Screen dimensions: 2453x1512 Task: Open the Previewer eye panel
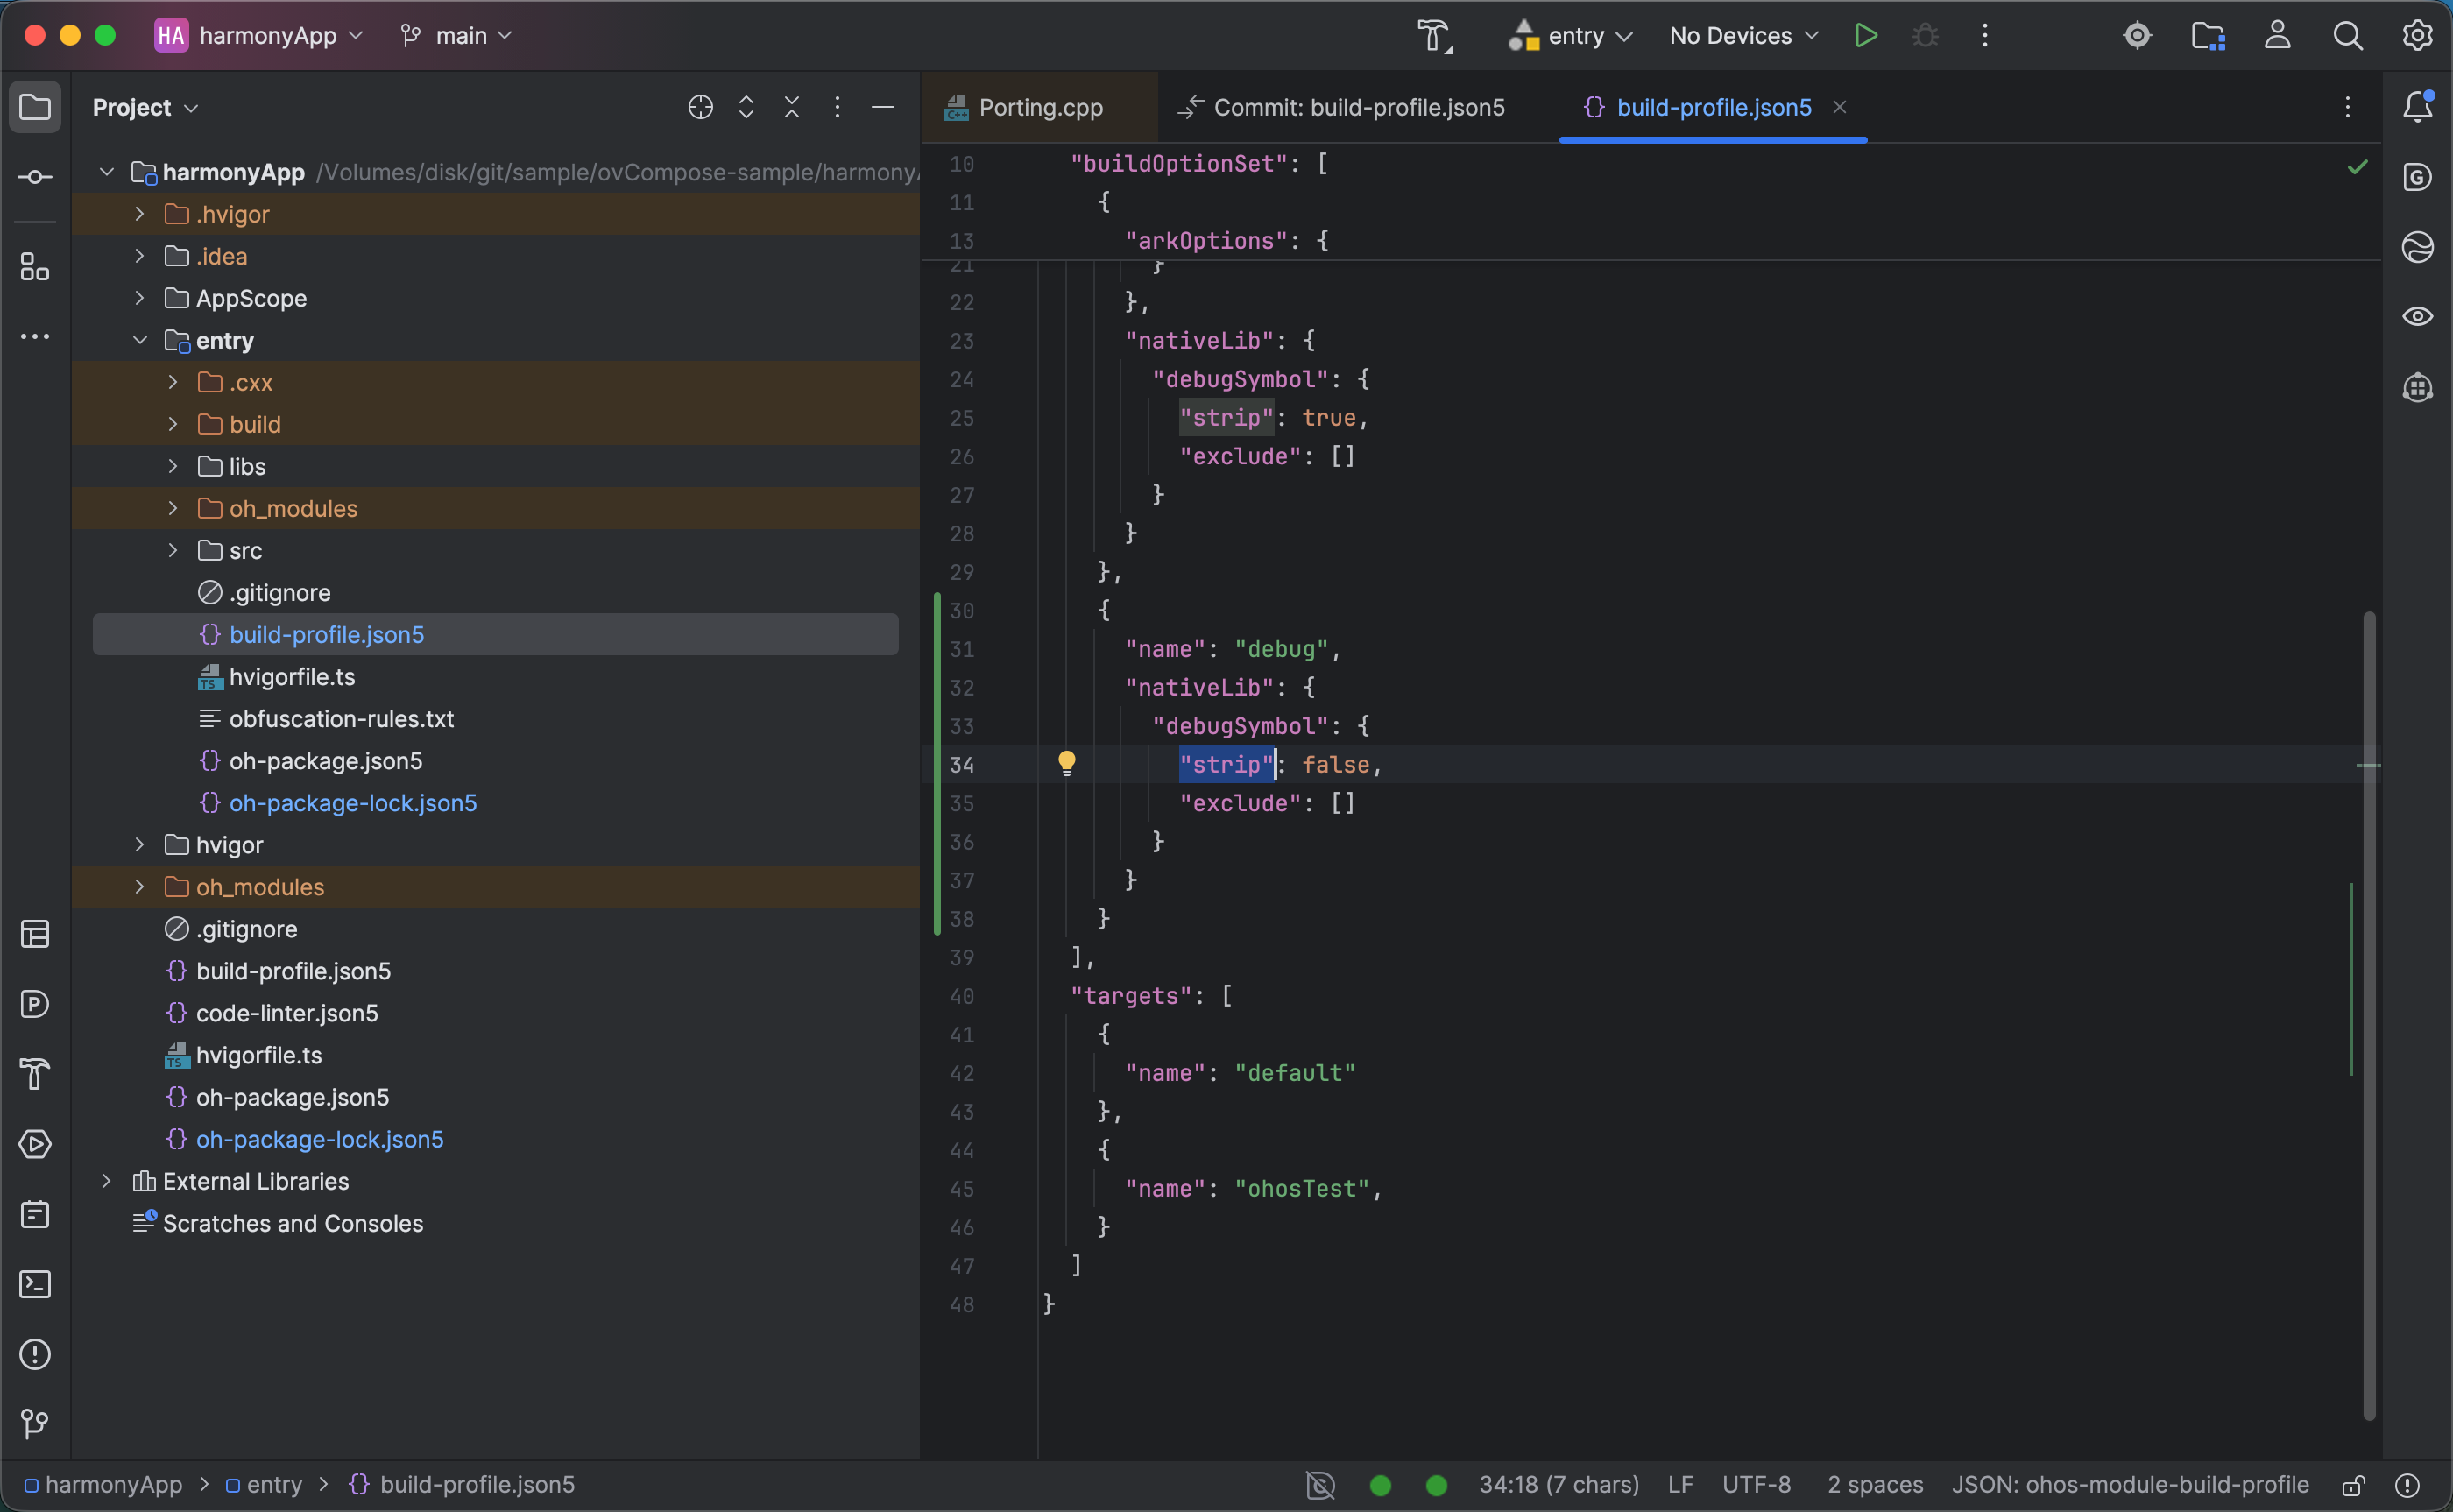point(2417,317)
